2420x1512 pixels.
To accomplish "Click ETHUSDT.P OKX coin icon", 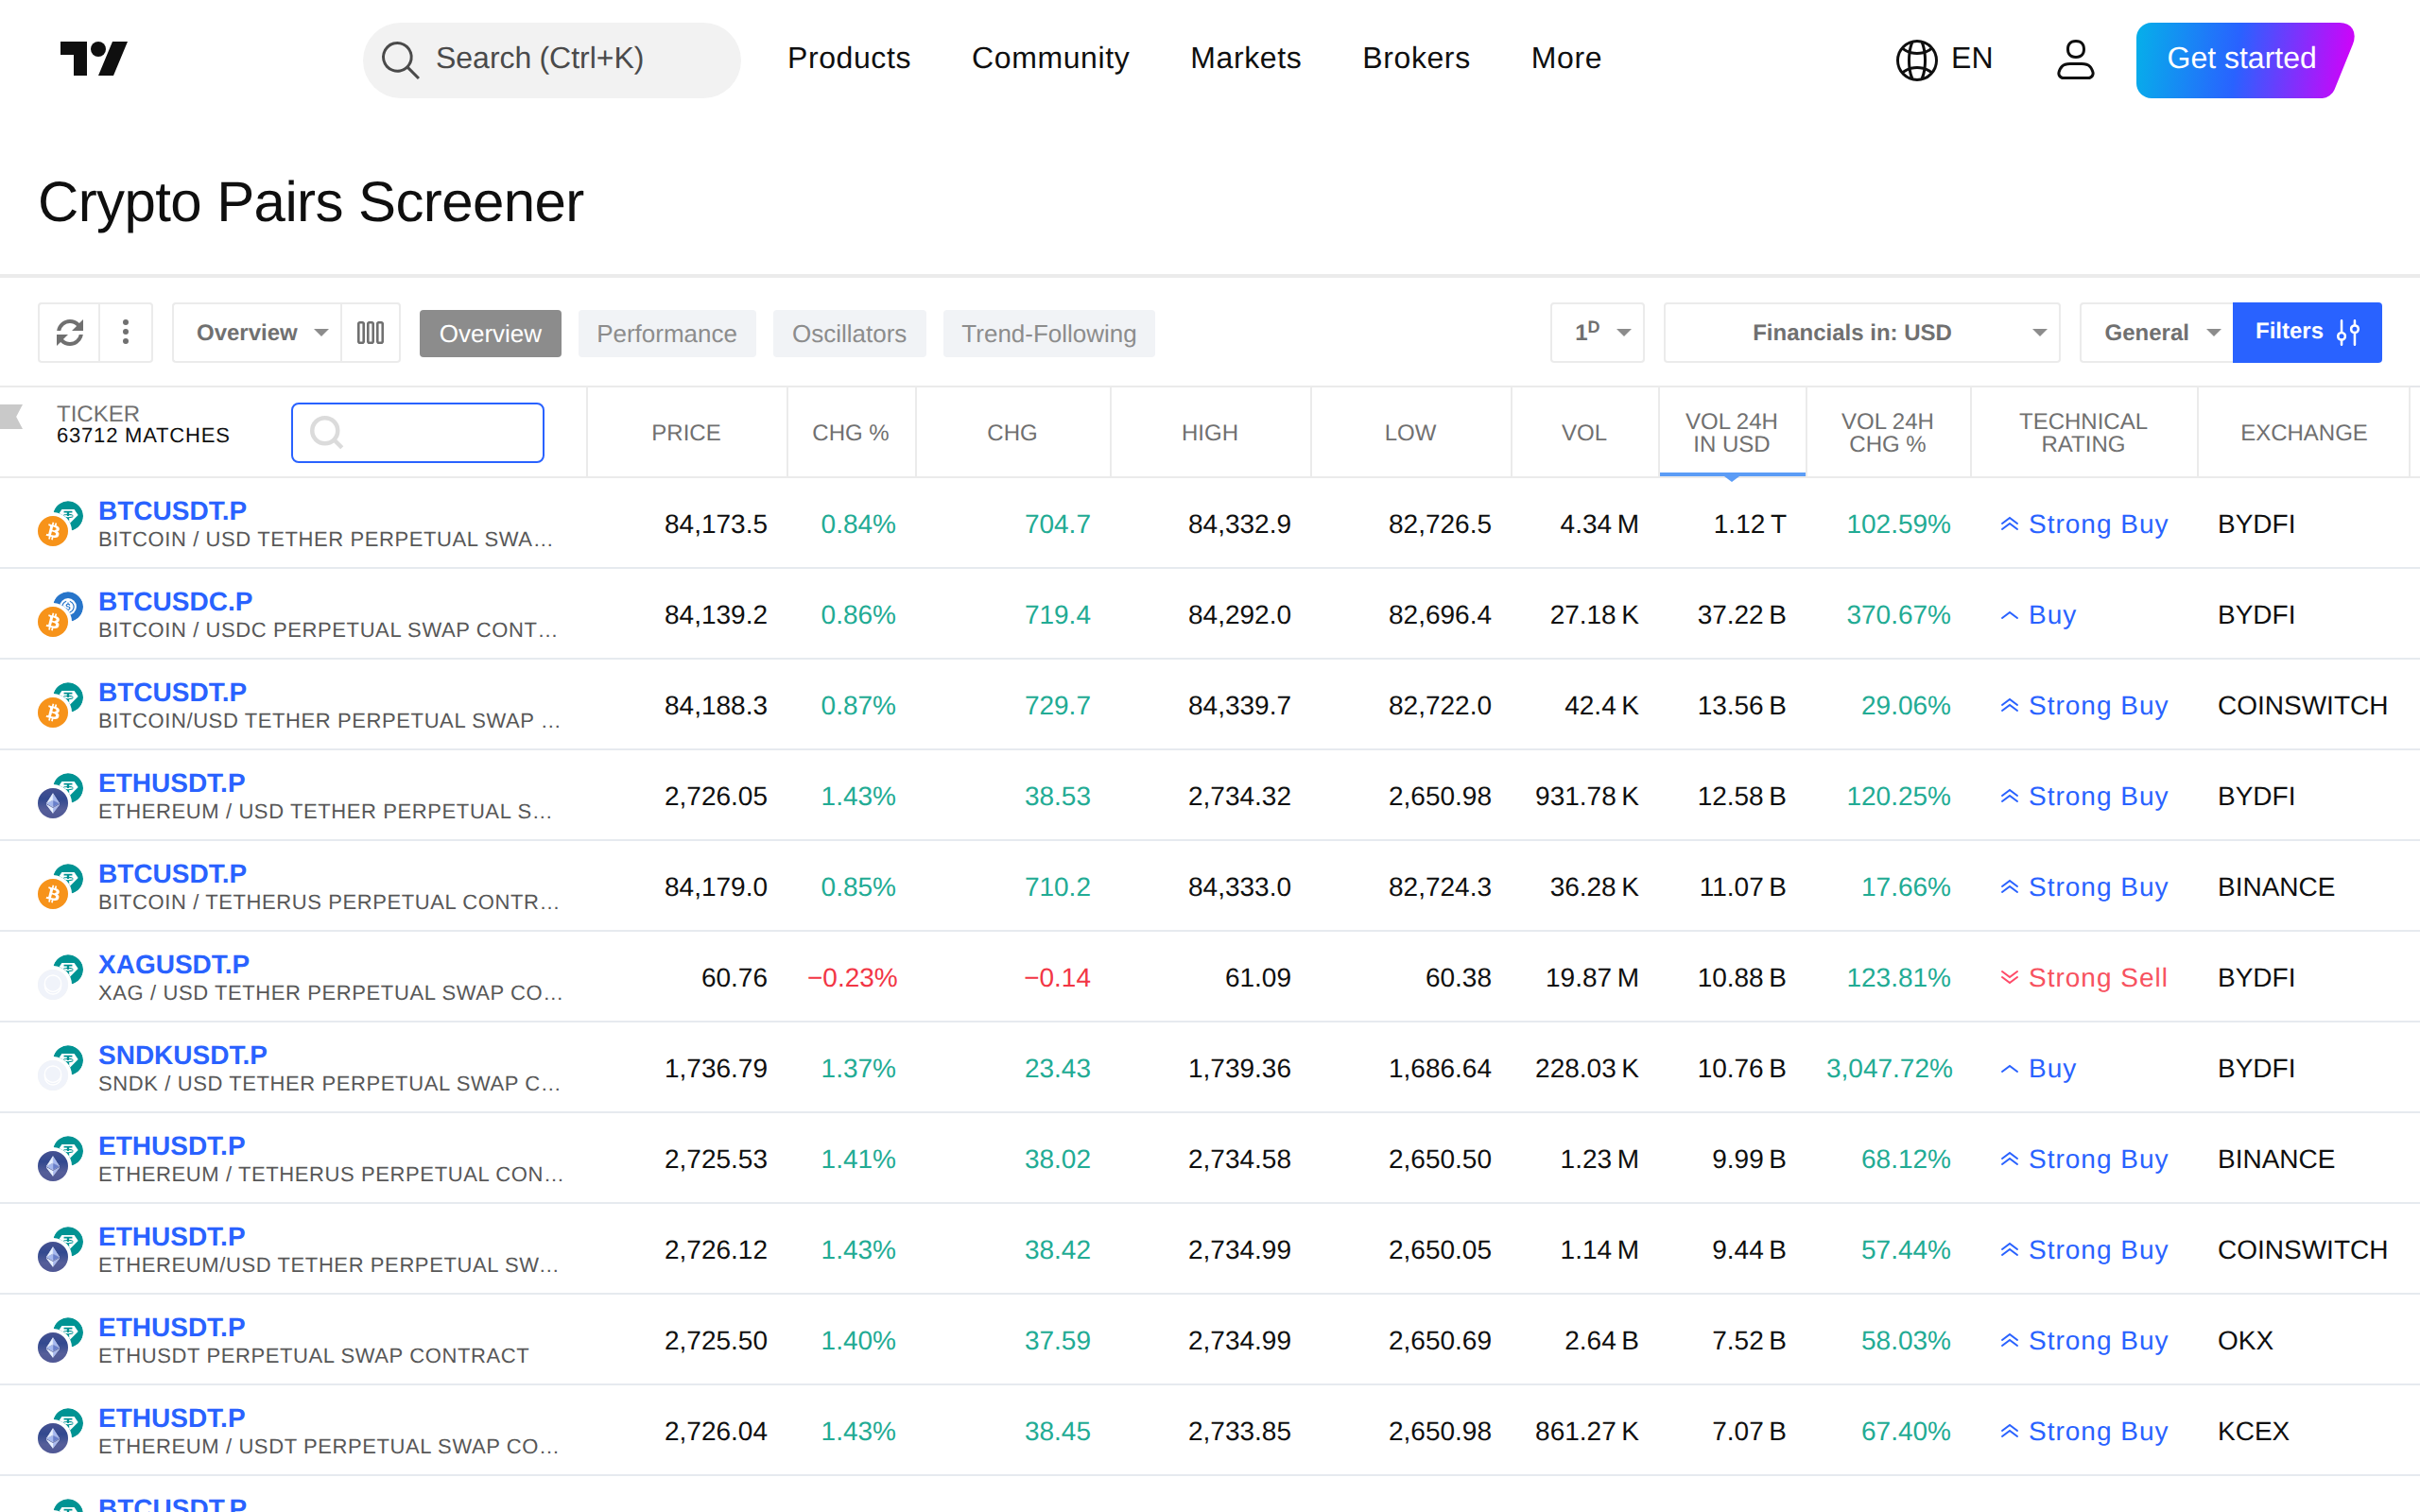I will (59, 1339).
